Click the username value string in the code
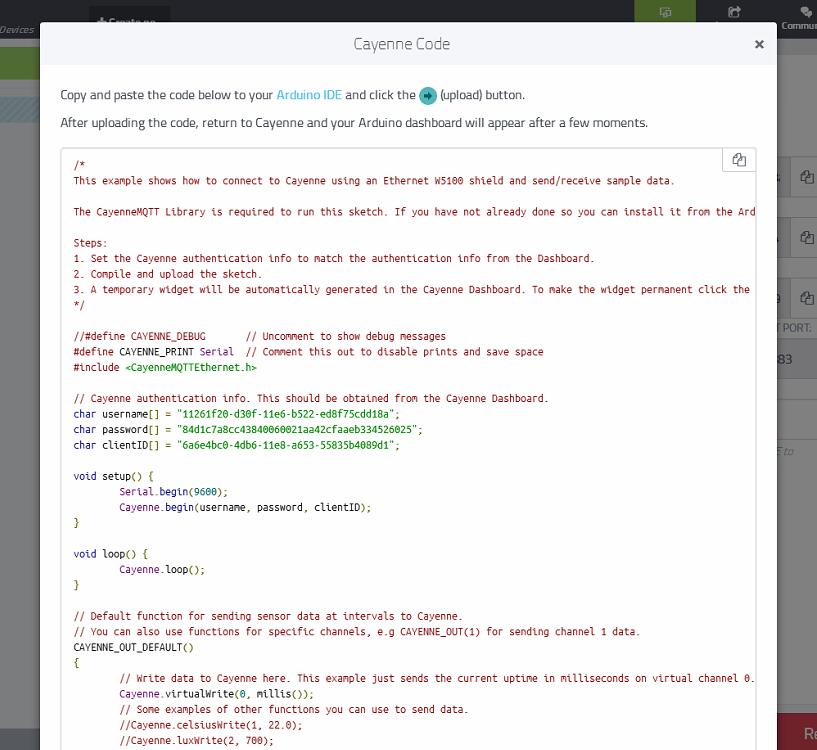The image size is (817, 750). point(286,414)
